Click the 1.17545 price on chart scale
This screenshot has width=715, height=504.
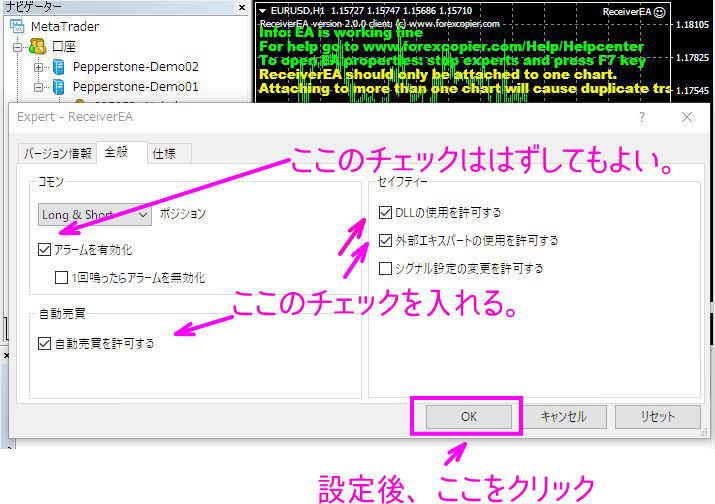692,90
